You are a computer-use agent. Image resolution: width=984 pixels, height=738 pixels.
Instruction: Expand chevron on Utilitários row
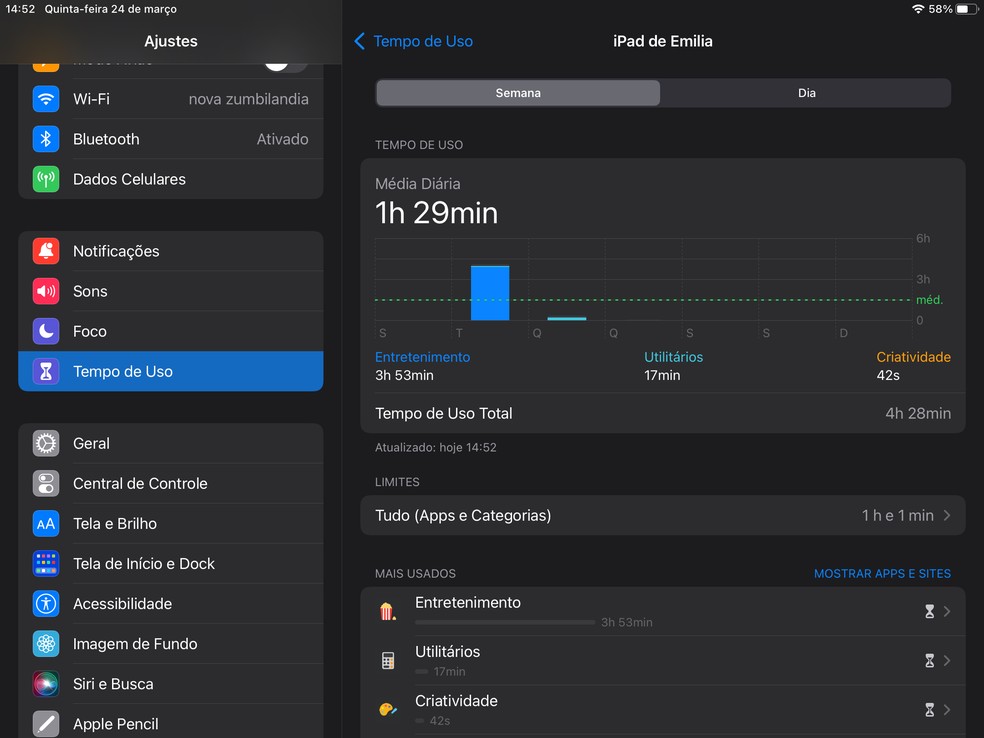947,661
